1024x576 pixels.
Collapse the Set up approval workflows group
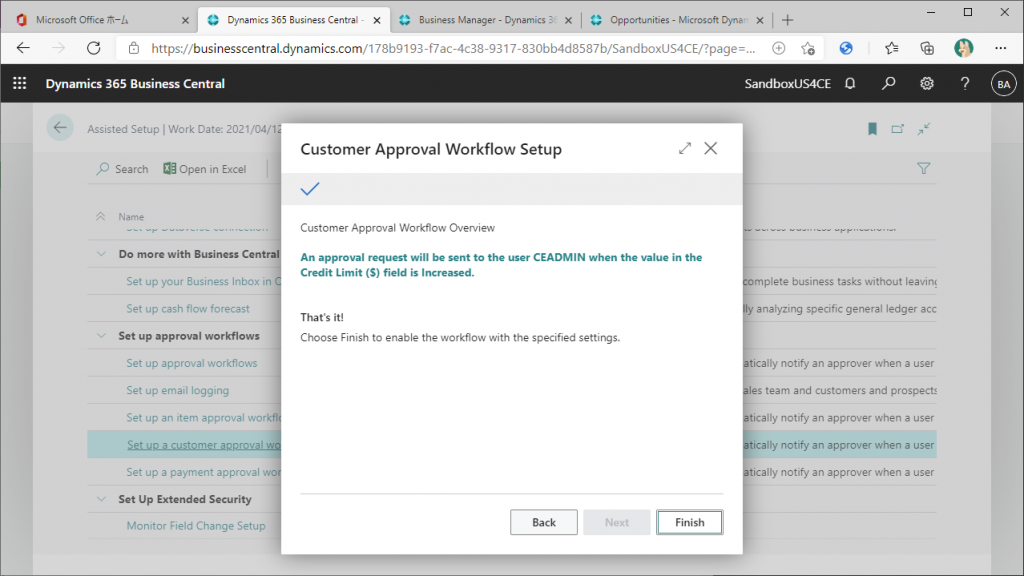[x=101, y=336]
